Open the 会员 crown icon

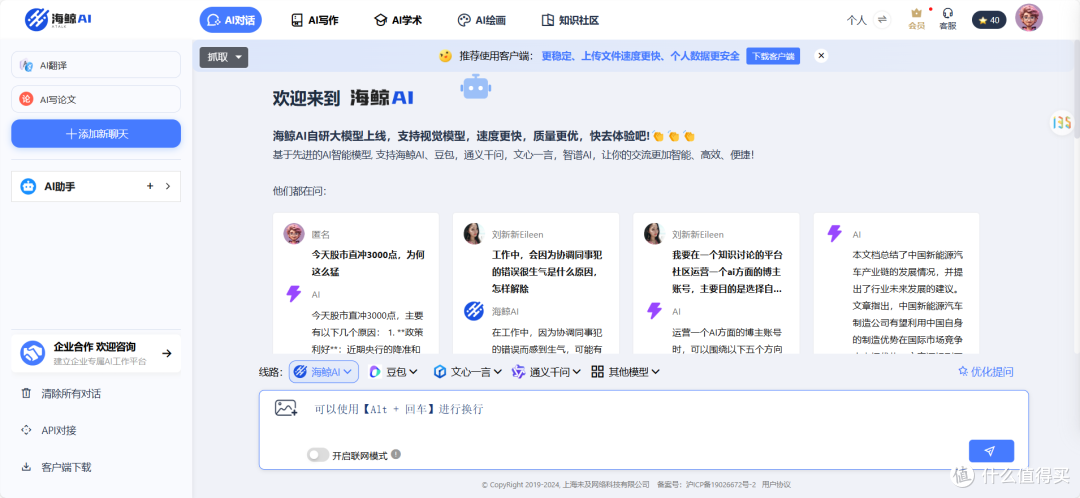[916, 19]
